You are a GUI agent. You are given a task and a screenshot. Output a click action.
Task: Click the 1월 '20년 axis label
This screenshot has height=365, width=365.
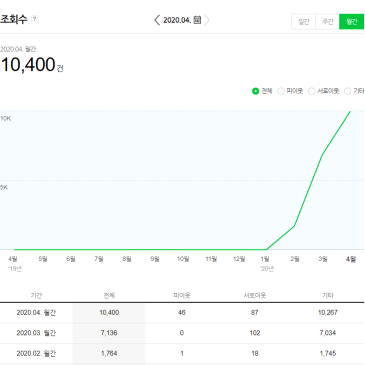click(266, 264)
